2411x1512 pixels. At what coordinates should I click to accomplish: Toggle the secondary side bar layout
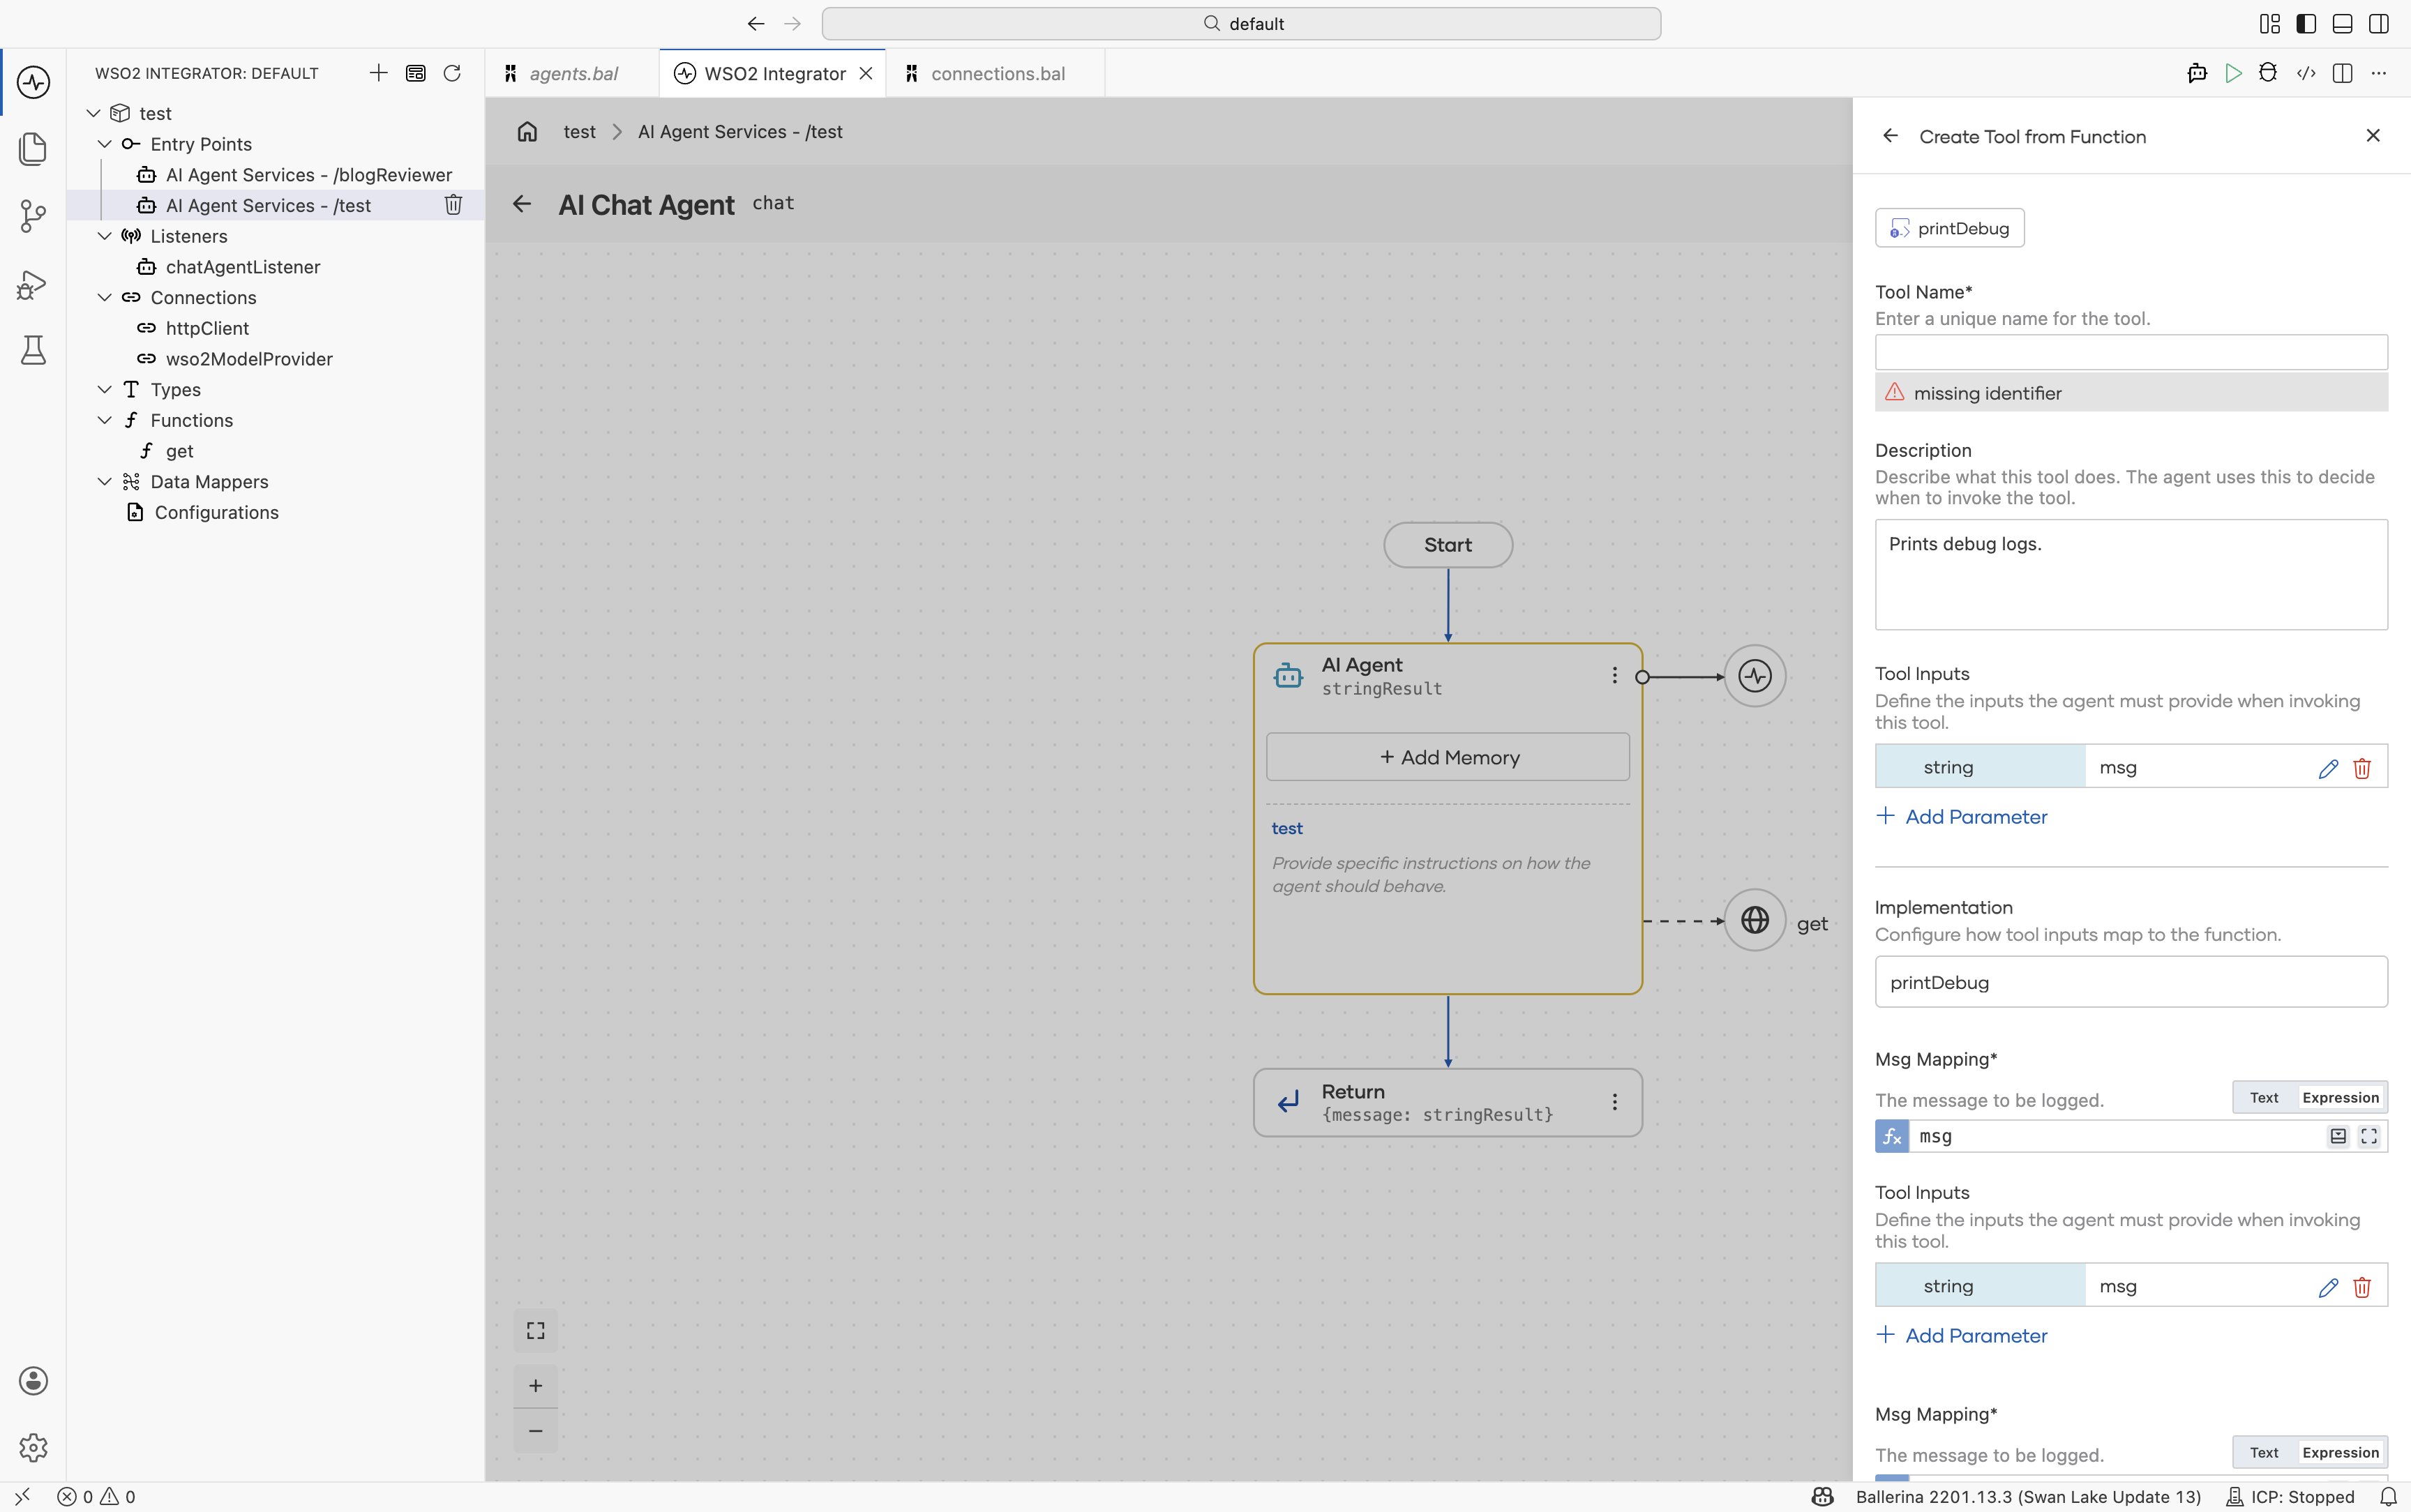click(2379, 24)
